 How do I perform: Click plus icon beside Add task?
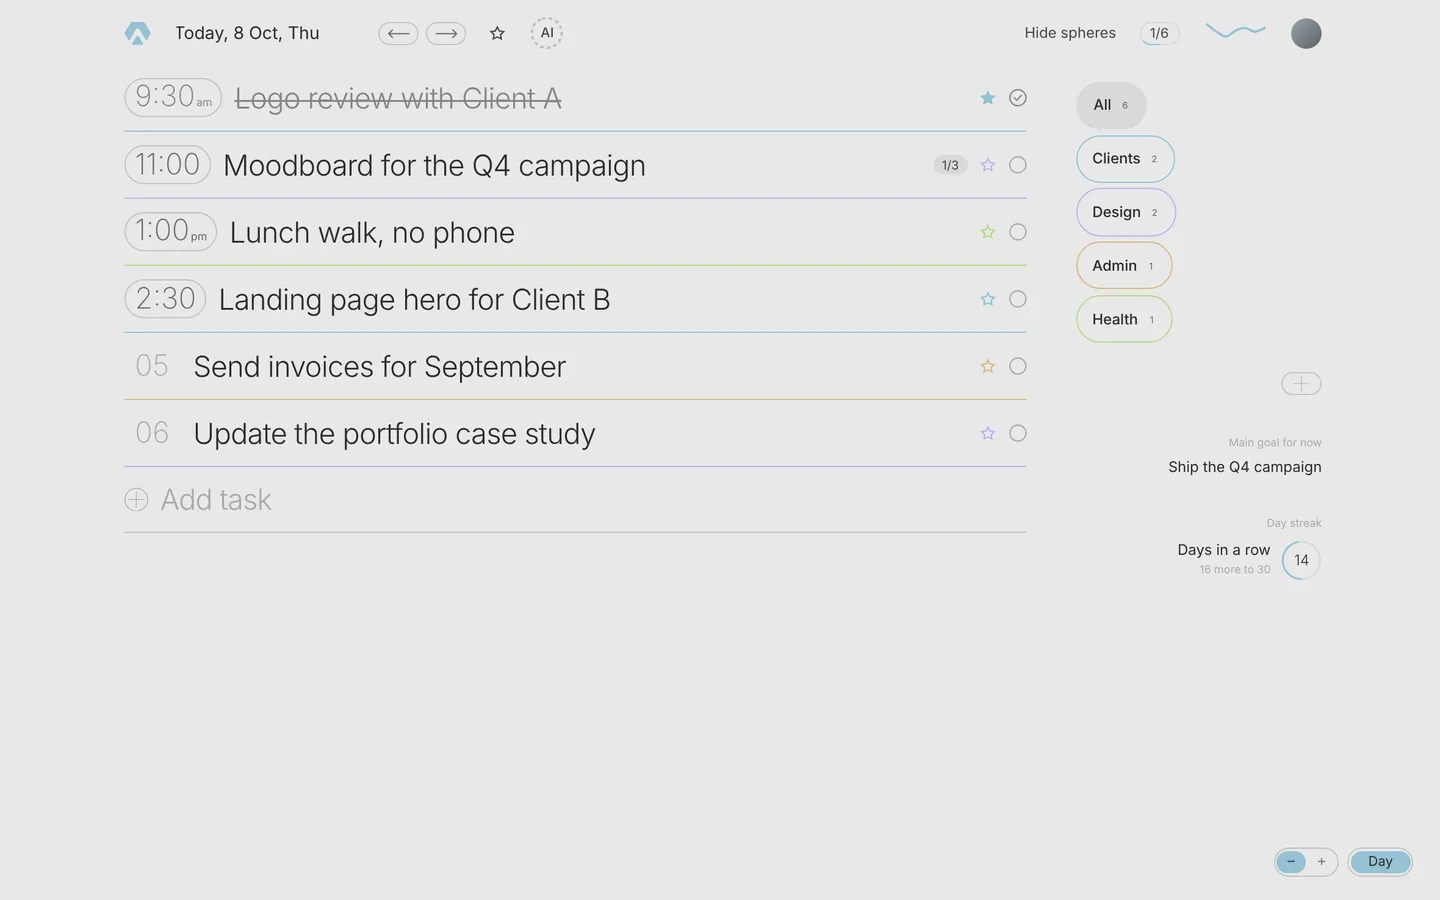[x=136, y=500]
